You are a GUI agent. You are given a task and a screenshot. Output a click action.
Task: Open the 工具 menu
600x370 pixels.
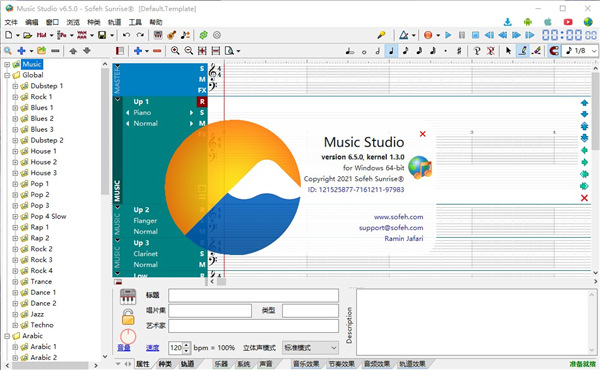pos(135,22)
